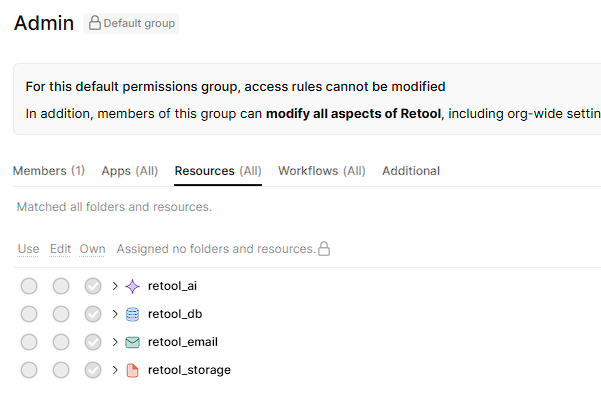Screen dimensions: 601x411
Task: Click the retool_storage resource name
Action: (189, 370)
